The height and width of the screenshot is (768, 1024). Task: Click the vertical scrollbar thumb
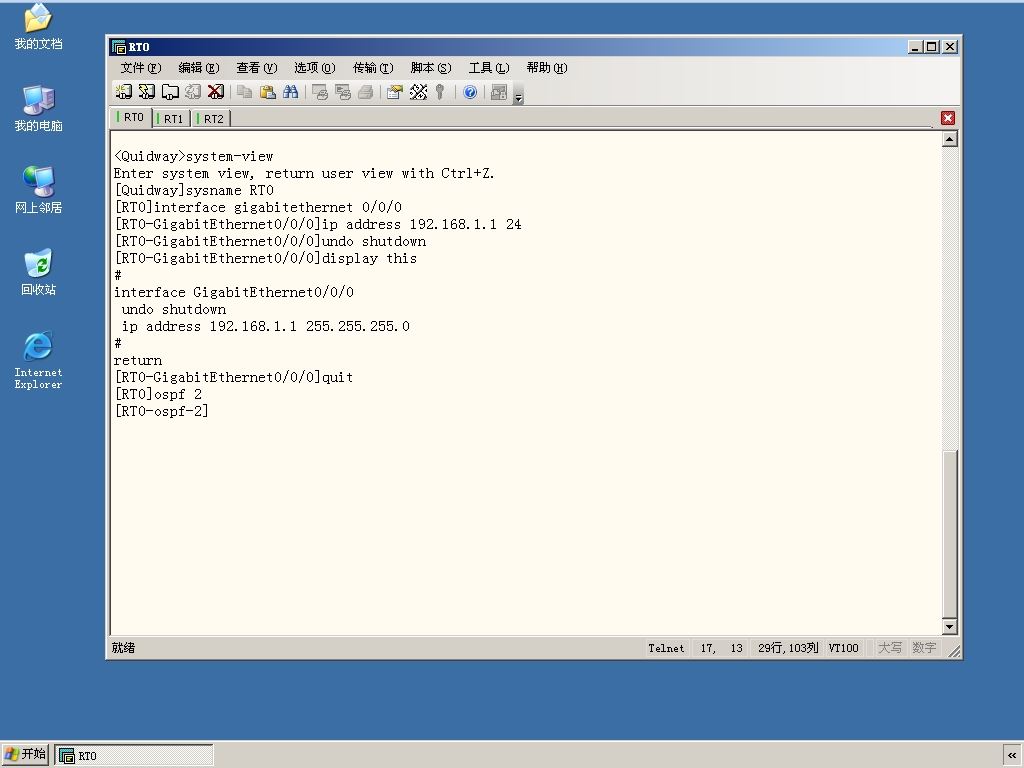point(950,534)
